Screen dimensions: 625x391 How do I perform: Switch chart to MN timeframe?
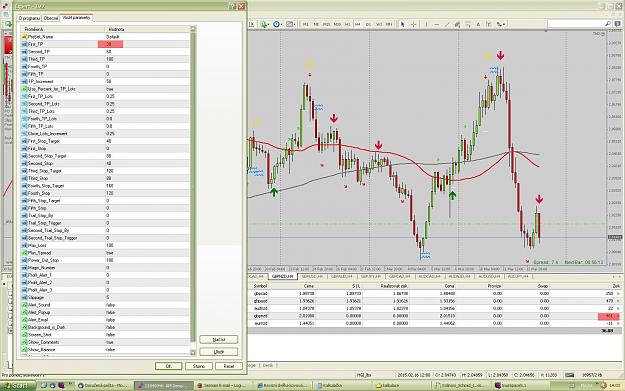[x=389, y=24]
